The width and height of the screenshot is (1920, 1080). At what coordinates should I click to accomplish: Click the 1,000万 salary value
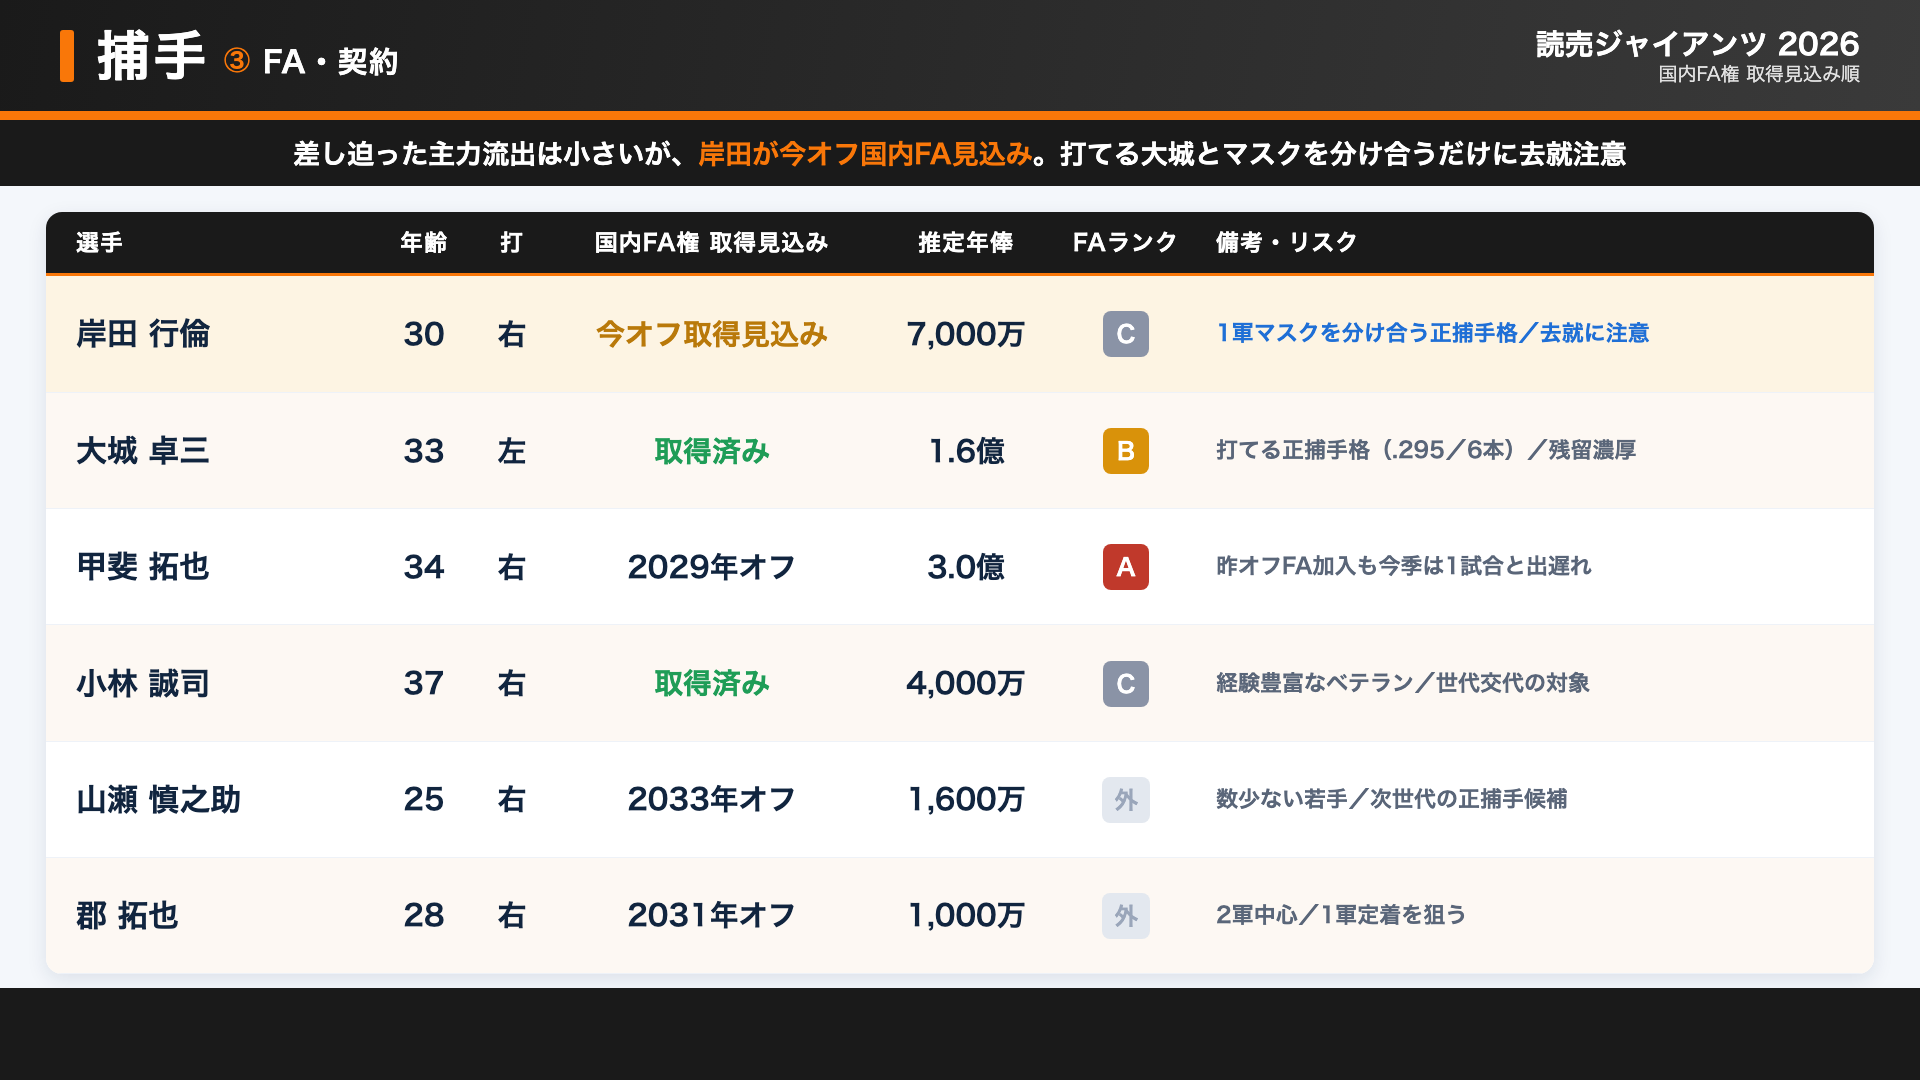(966, 916)
